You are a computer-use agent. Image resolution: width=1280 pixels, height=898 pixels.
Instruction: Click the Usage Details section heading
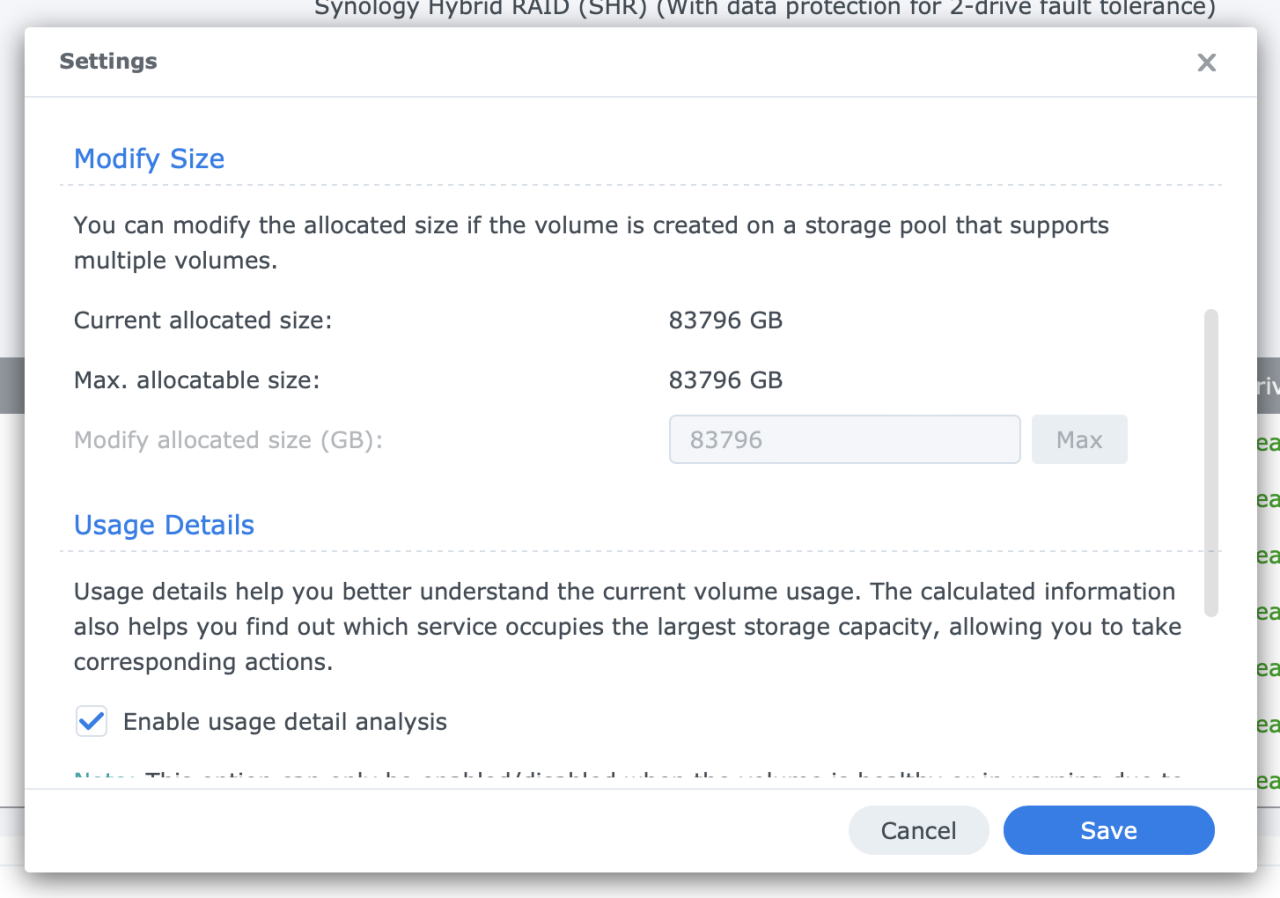163,524
